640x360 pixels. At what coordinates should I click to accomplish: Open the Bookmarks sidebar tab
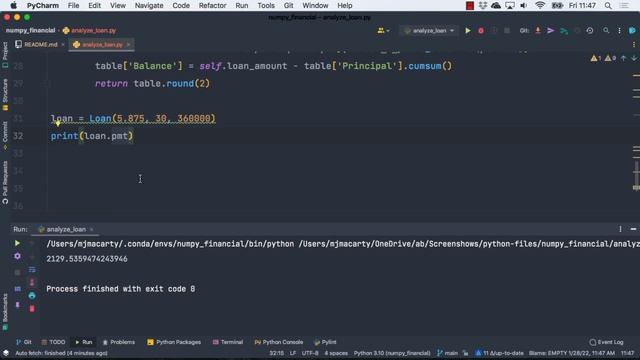click(5, 312)
